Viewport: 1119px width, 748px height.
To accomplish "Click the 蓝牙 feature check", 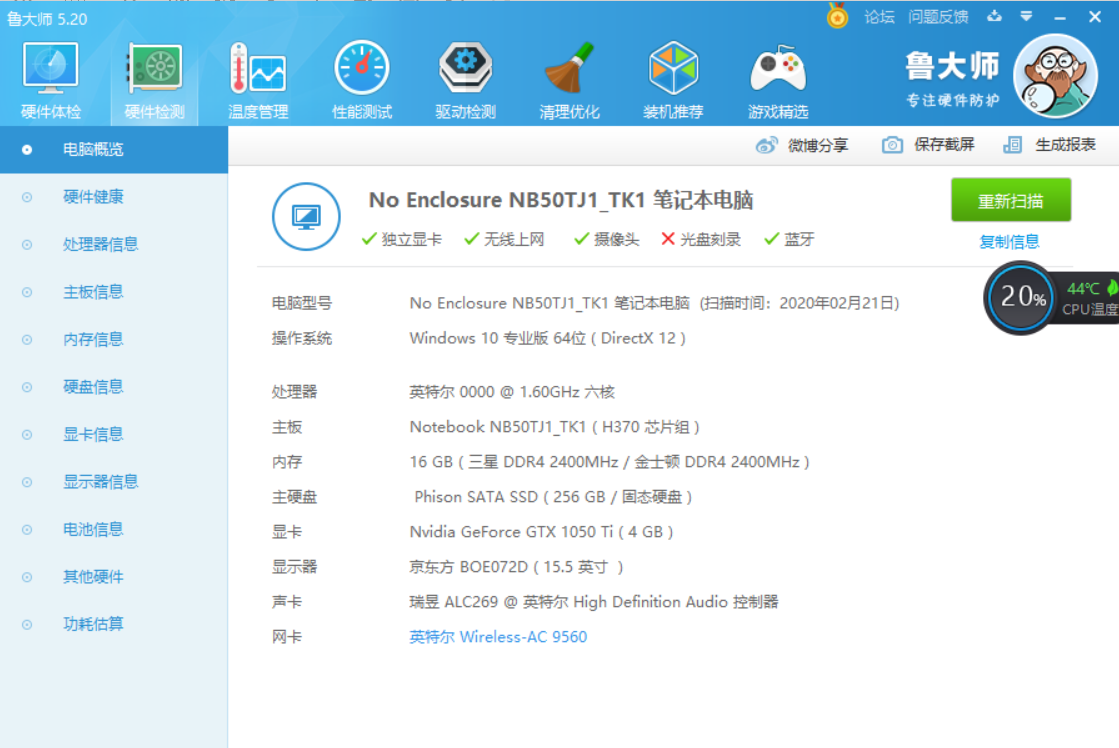I will click(789, 240).
